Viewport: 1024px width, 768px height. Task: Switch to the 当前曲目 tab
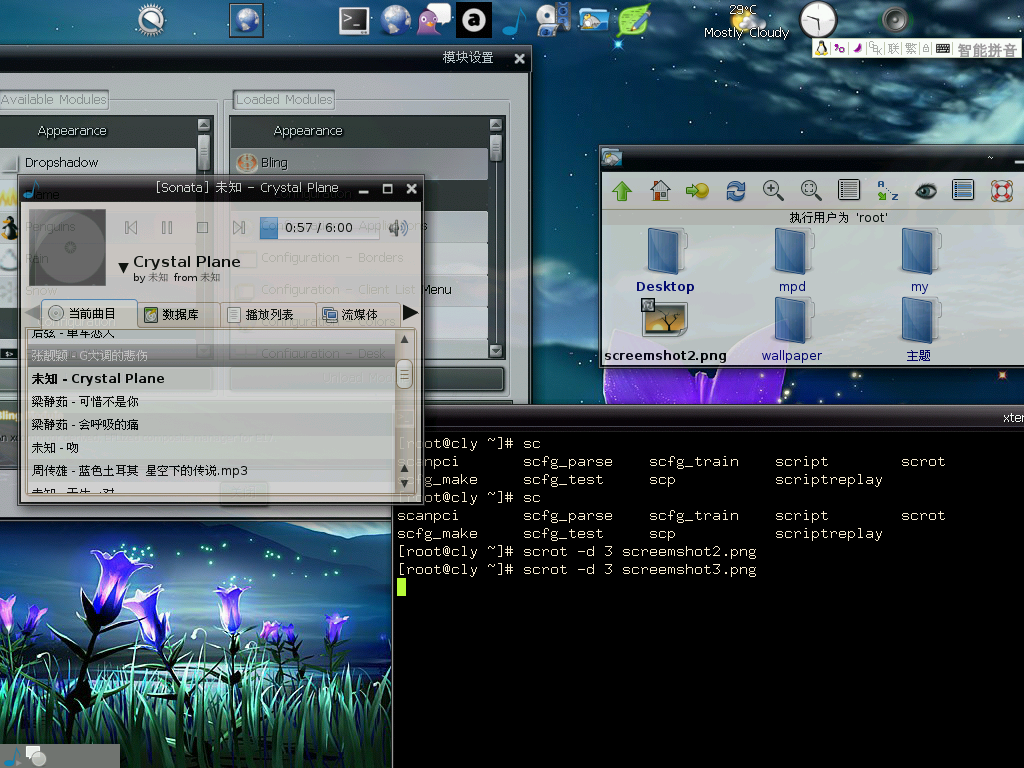point(89,314)
